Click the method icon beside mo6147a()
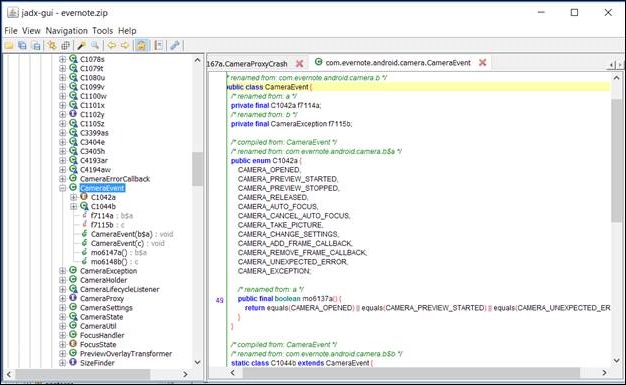This screenshot has width=626, height=385. point(84,252)
